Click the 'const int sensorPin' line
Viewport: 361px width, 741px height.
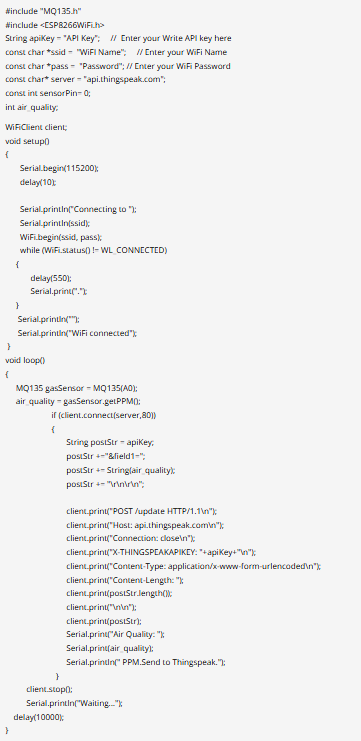pos(48,94)
